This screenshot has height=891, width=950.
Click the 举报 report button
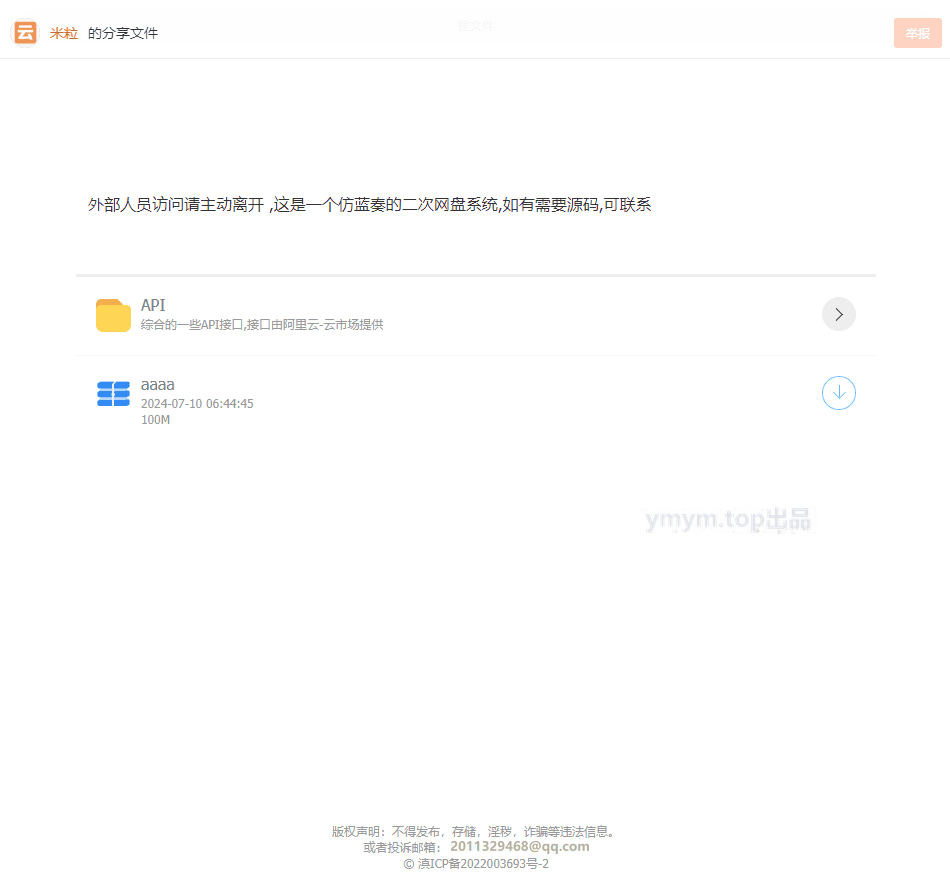click(x=917, y=33)
